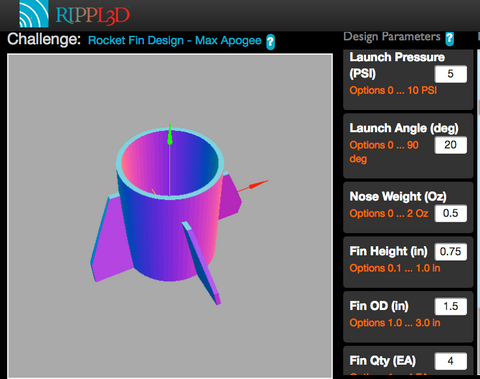Edit the Launch Angle value field

coord(451,145)
